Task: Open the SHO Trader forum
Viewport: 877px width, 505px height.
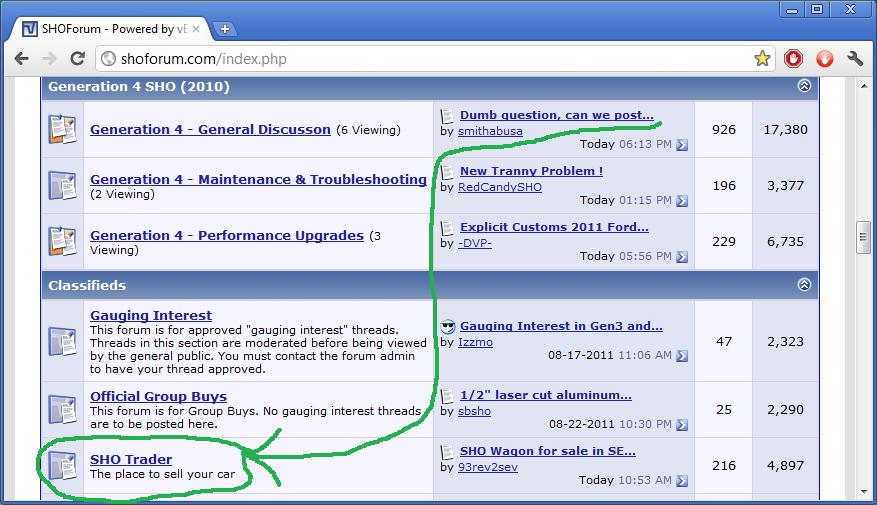Action: (x=131, y=459)
